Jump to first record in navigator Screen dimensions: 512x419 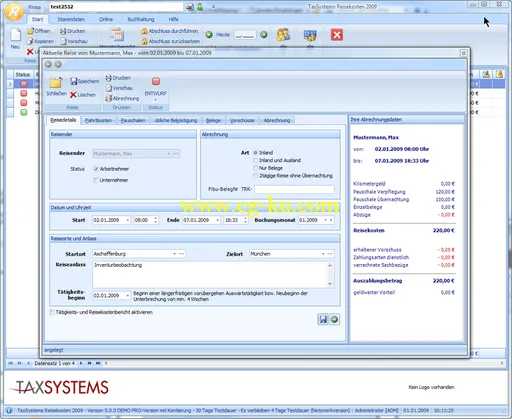point(11,363)
